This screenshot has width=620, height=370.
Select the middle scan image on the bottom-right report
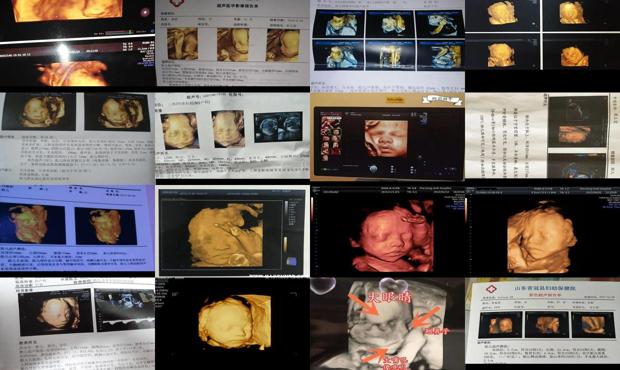(x=546, y=325)
